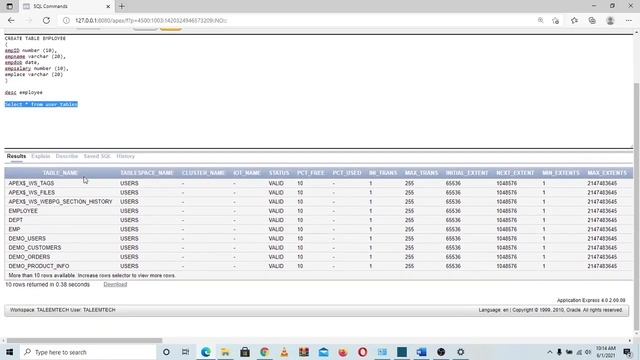Click the zoom magnifier icon in address bar

pyautogui.click(x=540, y=20)
